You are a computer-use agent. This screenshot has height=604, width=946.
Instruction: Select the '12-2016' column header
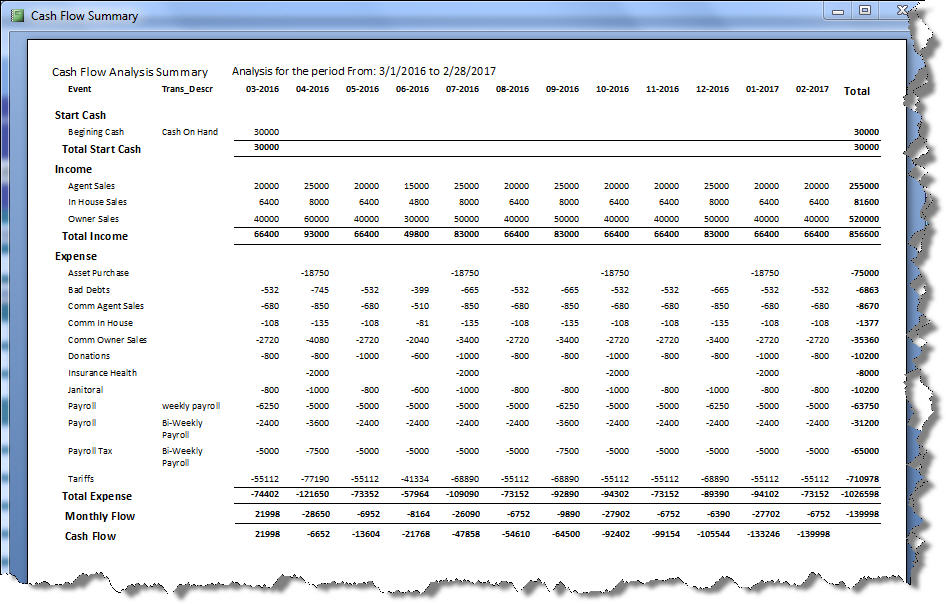(713, 89)
